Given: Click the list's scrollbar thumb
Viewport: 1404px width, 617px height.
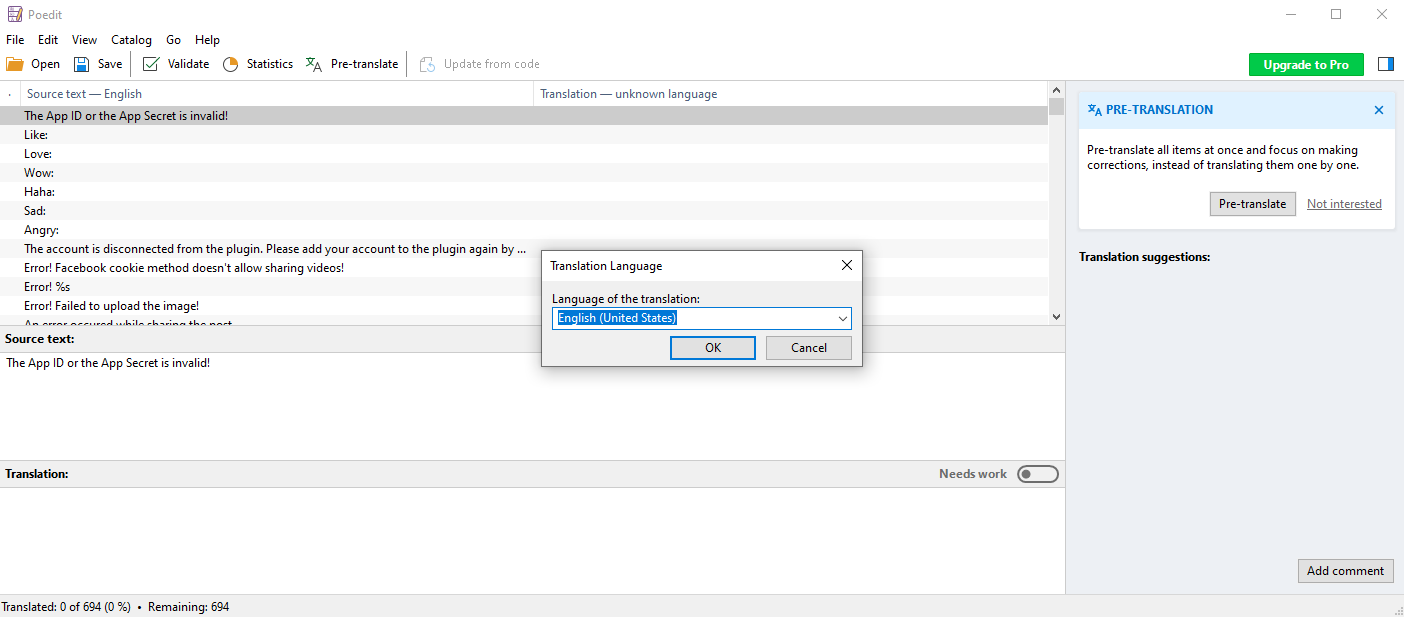Looking at the screenshot, I should click(1056, 107).
